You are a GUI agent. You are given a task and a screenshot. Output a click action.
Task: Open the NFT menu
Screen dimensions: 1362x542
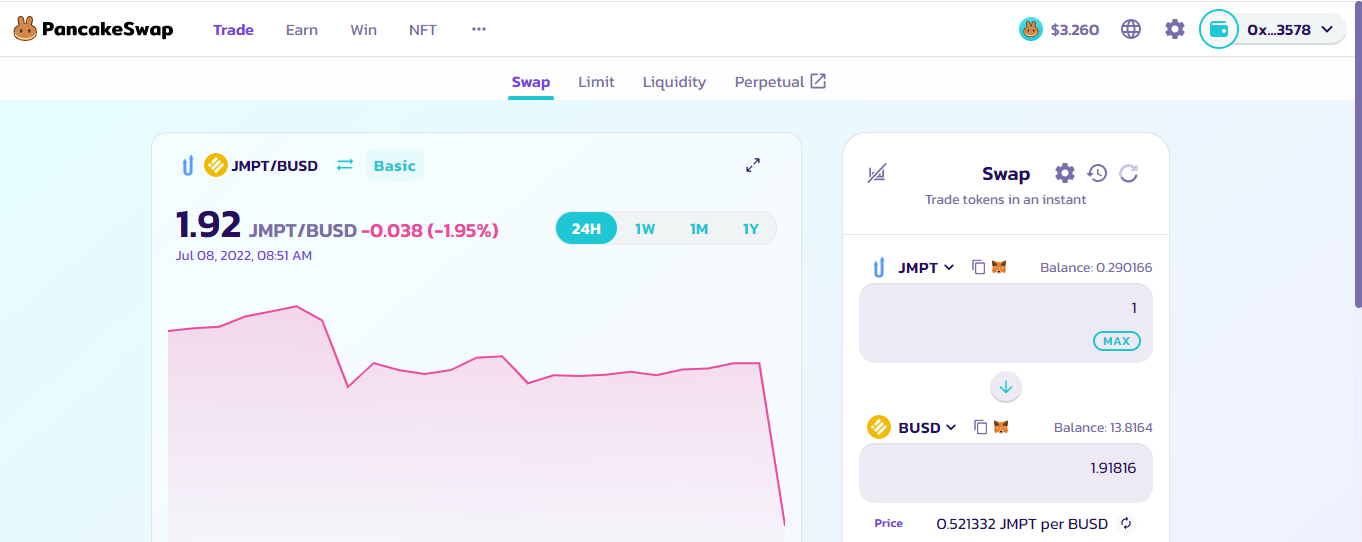423,29
